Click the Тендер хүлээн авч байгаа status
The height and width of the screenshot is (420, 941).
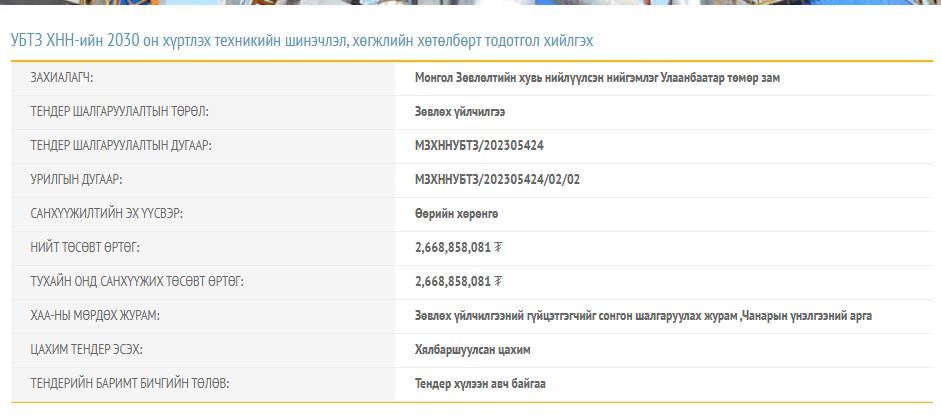[480, 383]
